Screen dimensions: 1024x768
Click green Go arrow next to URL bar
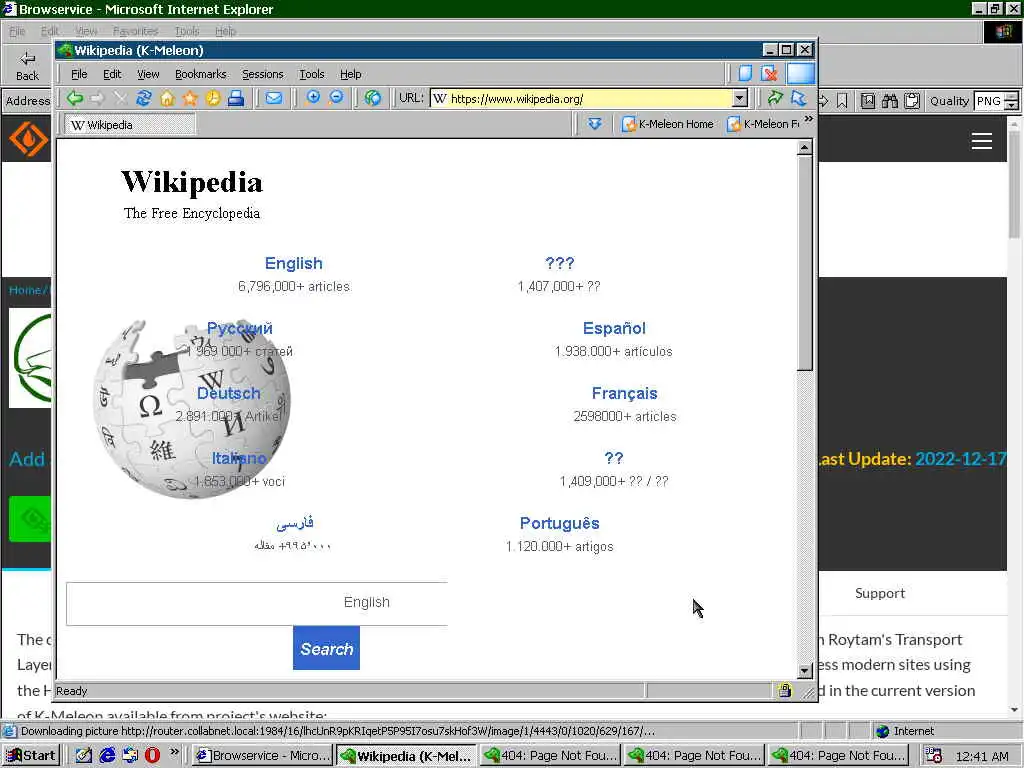click(x=775, y=98)
